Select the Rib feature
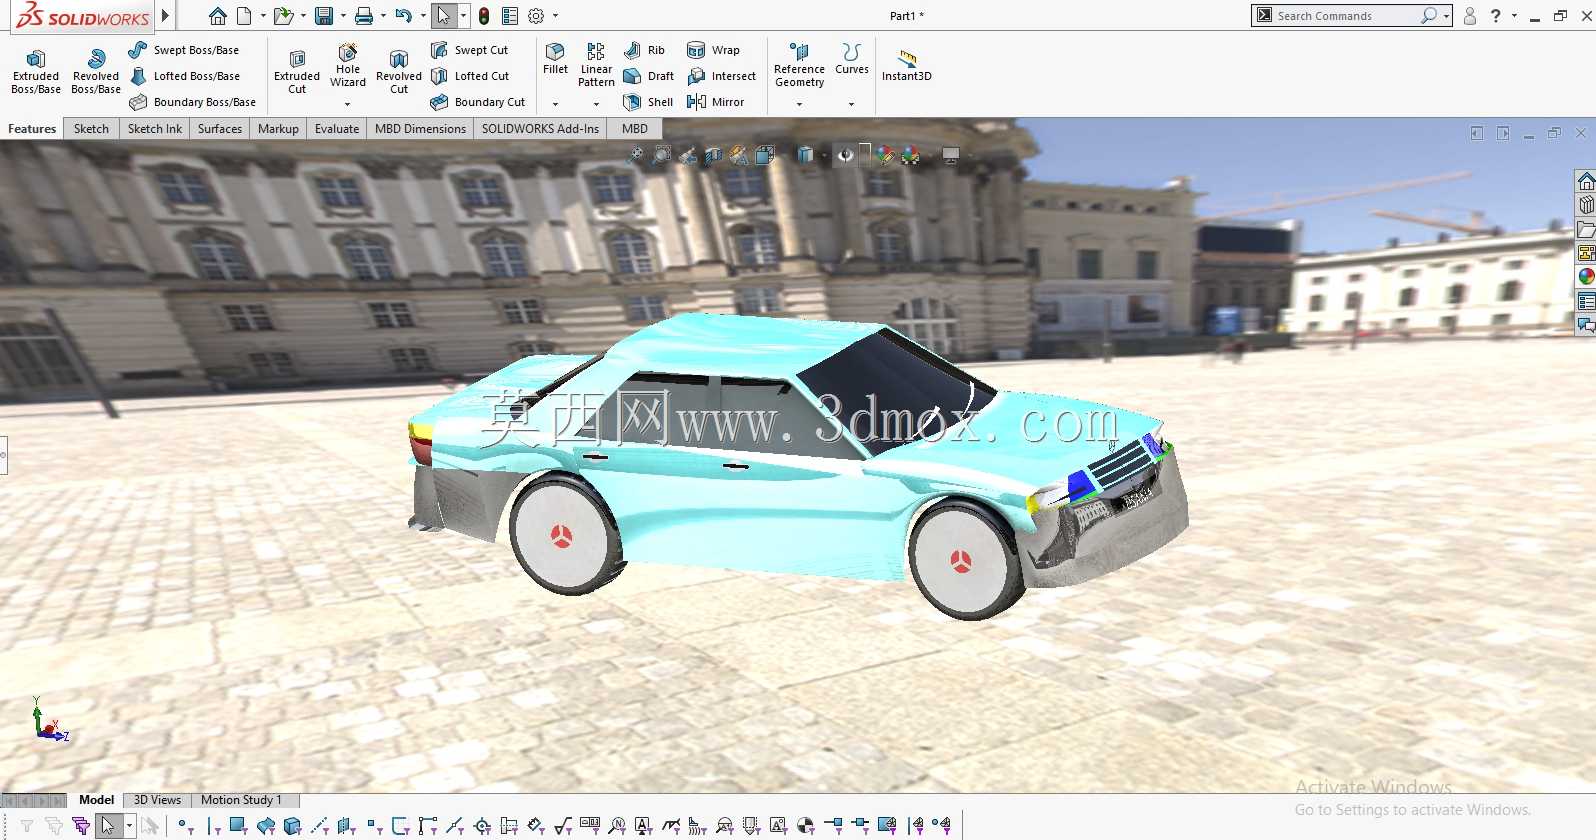This screenshot has width=1596, height=840. pyautogui.click(x=644, y=50)
